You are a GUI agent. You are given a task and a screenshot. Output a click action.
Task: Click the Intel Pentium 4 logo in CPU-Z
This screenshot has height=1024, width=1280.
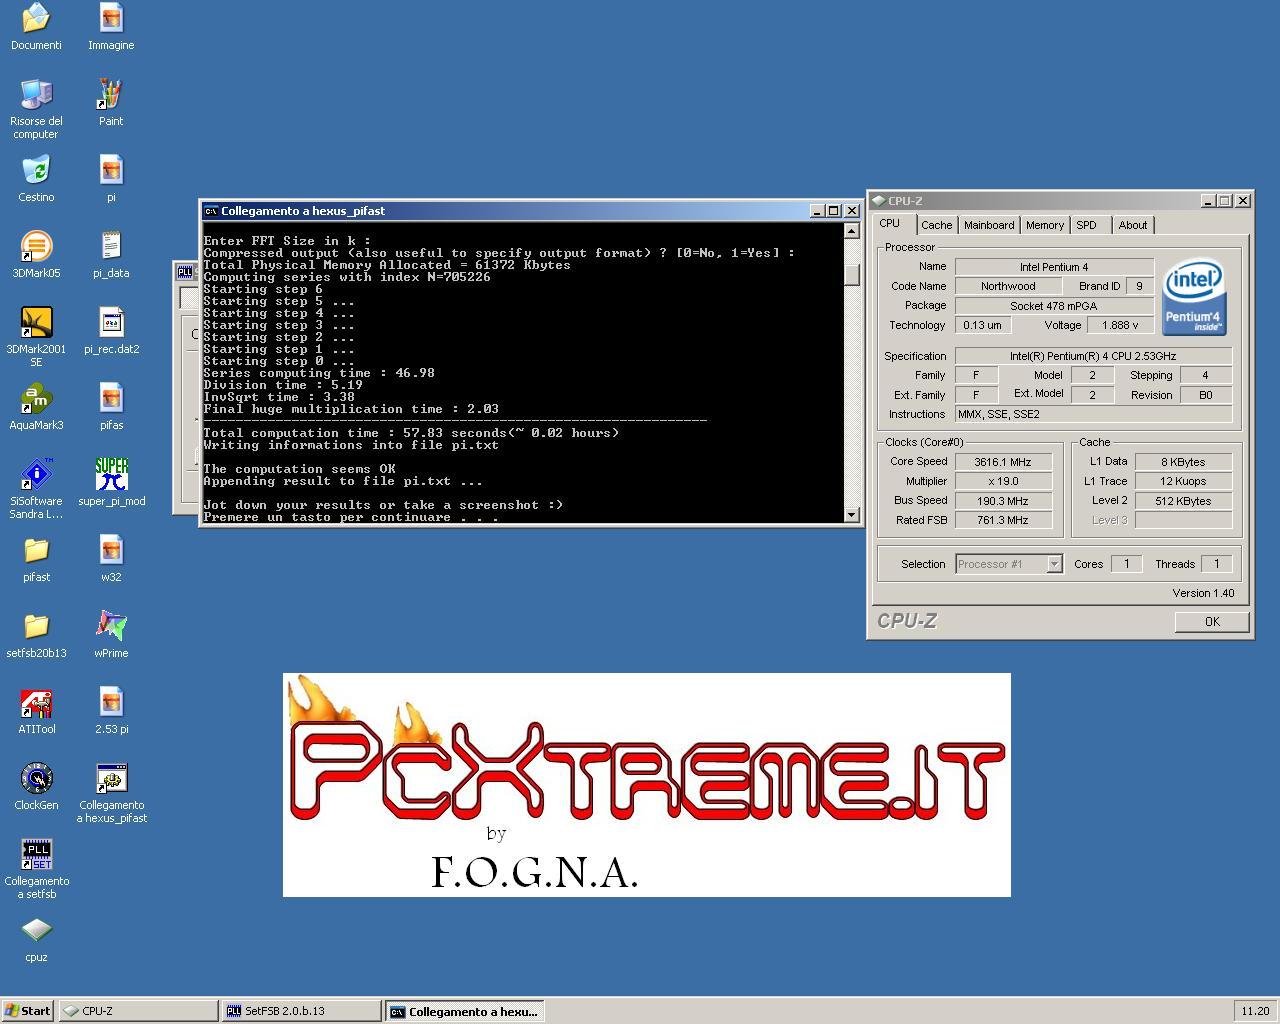(1195, 297)
